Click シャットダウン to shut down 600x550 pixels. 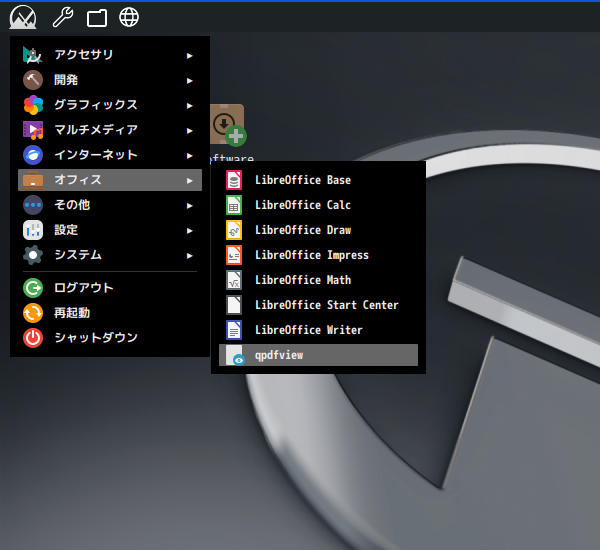95,338
